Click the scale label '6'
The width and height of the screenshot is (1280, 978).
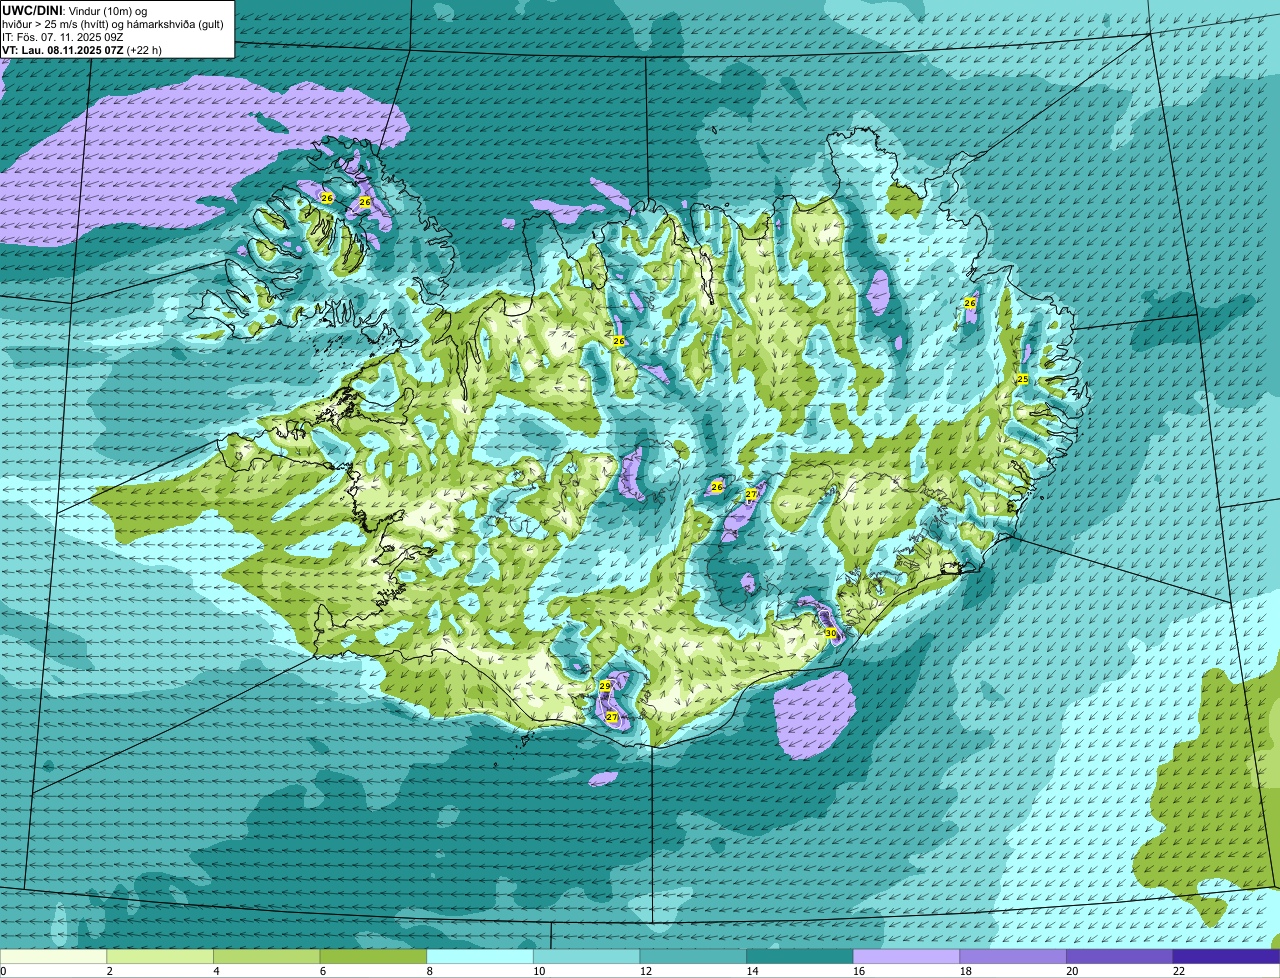(x=322, y=971)
